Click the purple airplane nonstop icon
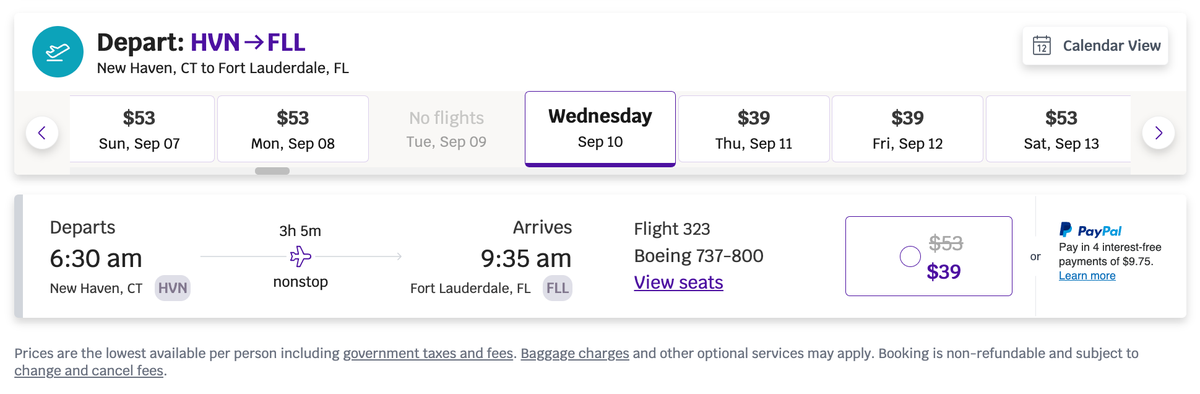Image resolution: width=1200 pixels, height=394 pixels. click(x=301, y=257)
